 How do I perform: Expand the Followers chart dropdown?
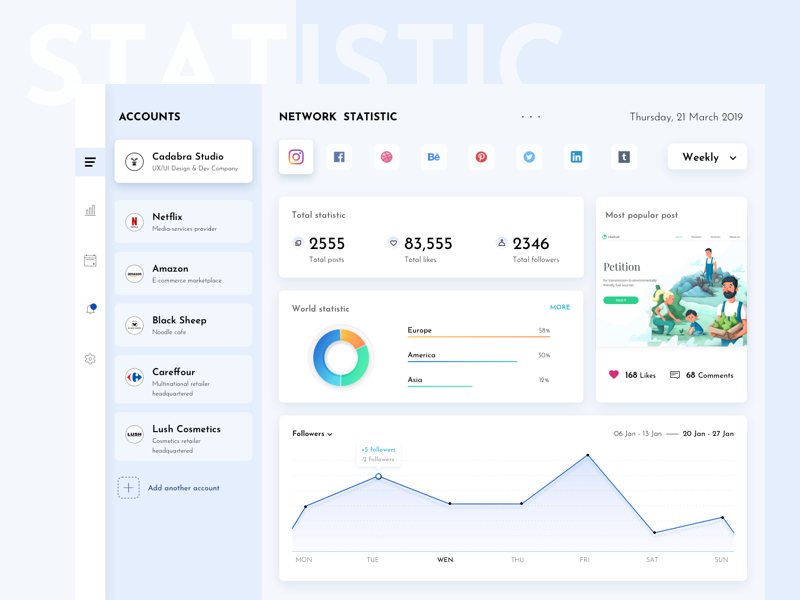pyautogui.click(x=314, y=434)
